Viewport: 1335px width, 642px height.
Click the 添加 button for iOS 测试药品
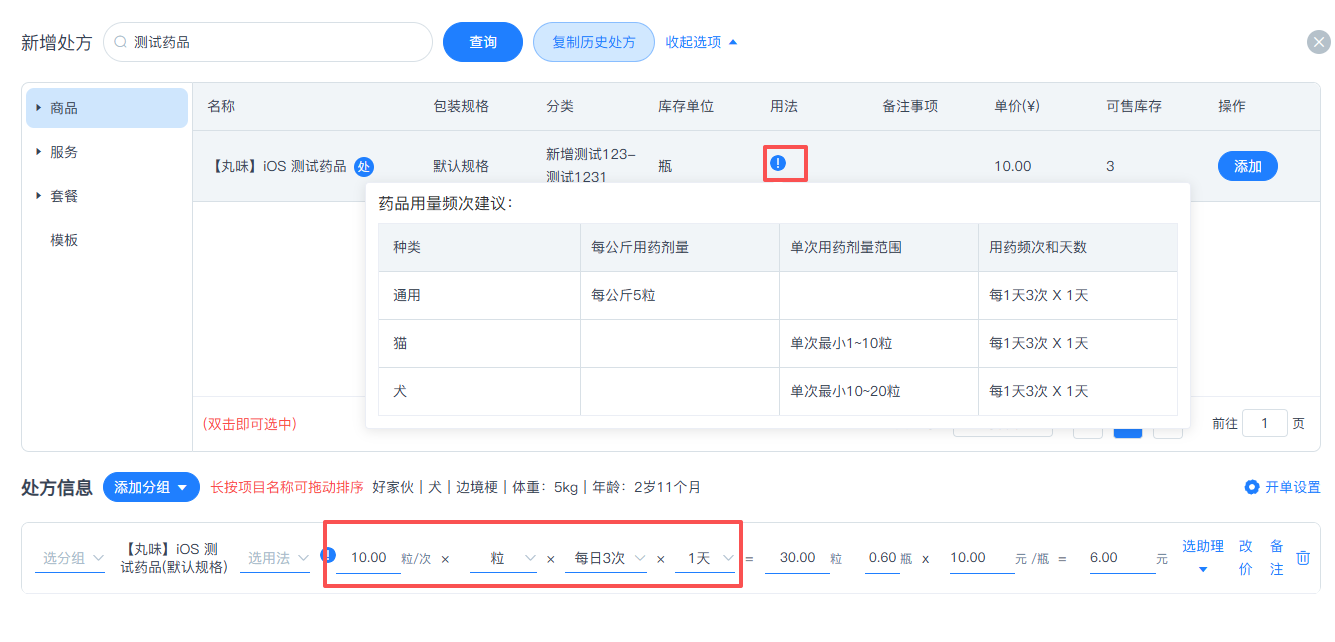coord(1247,166)
